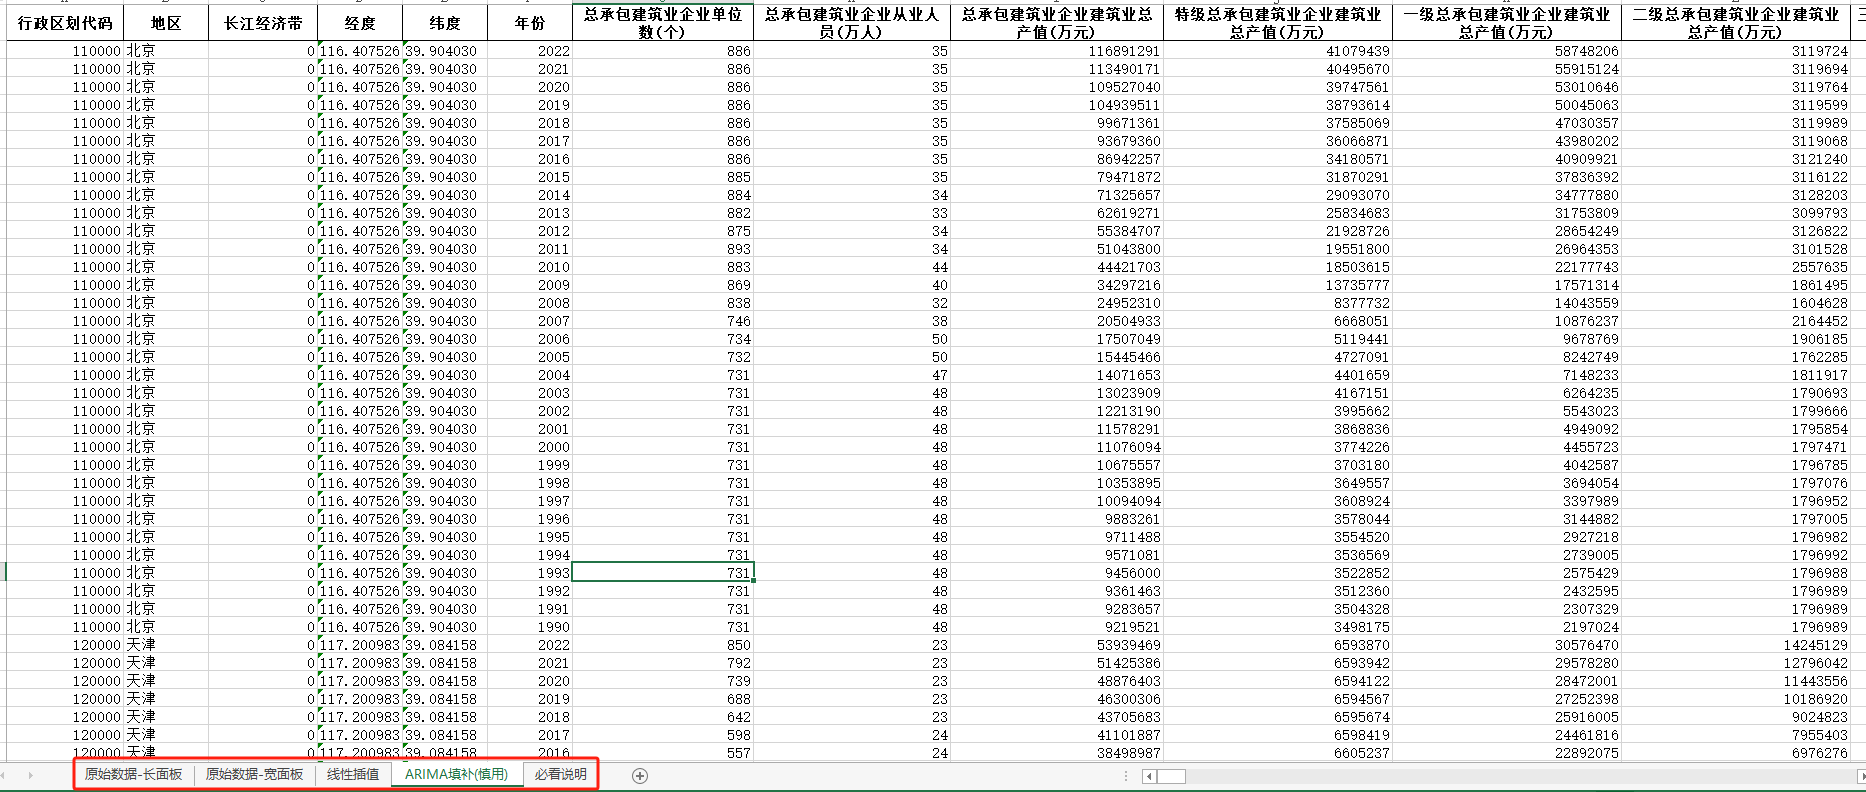Click the unit count cell showing 893
The height and width of the screenshot is (792, 1866).
click(x=663, y=249)
